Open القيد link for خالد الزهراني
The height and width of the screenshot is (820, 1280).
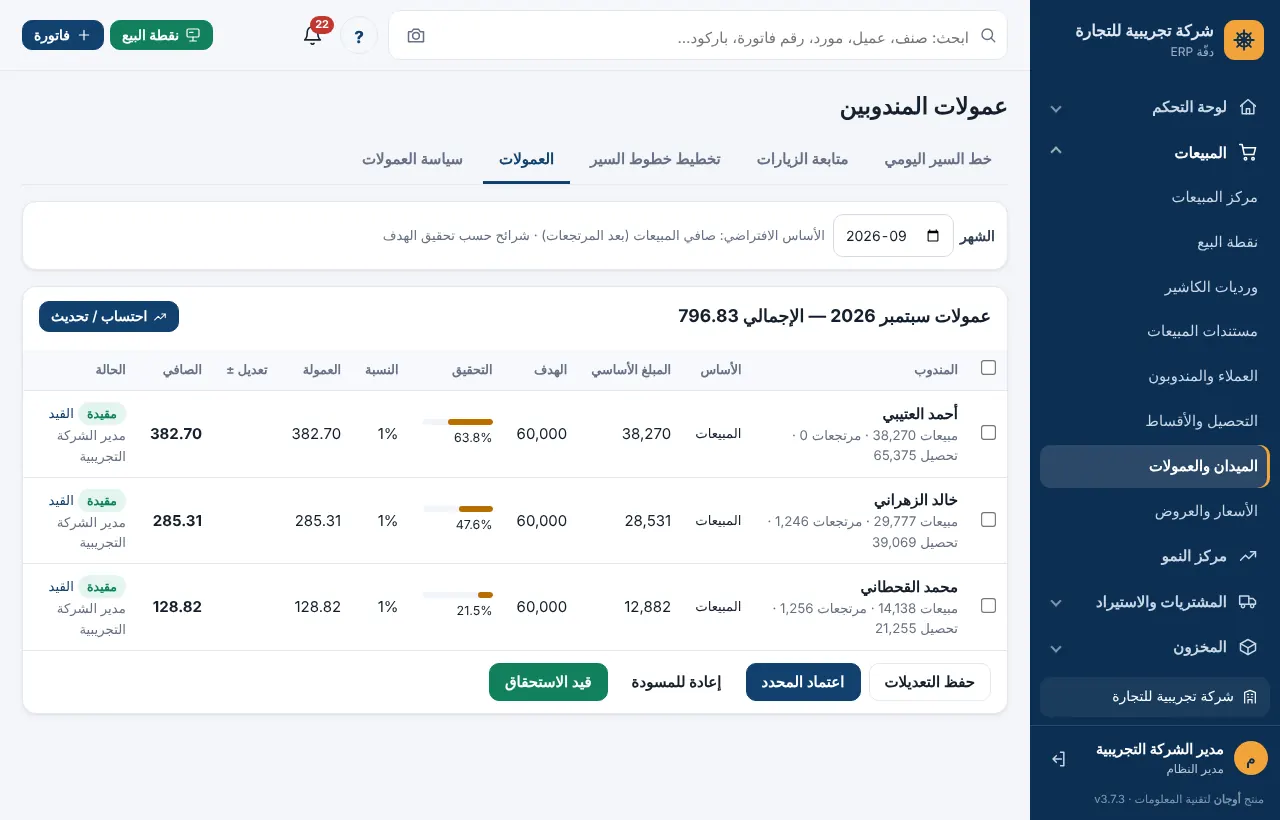coord(61,501)
